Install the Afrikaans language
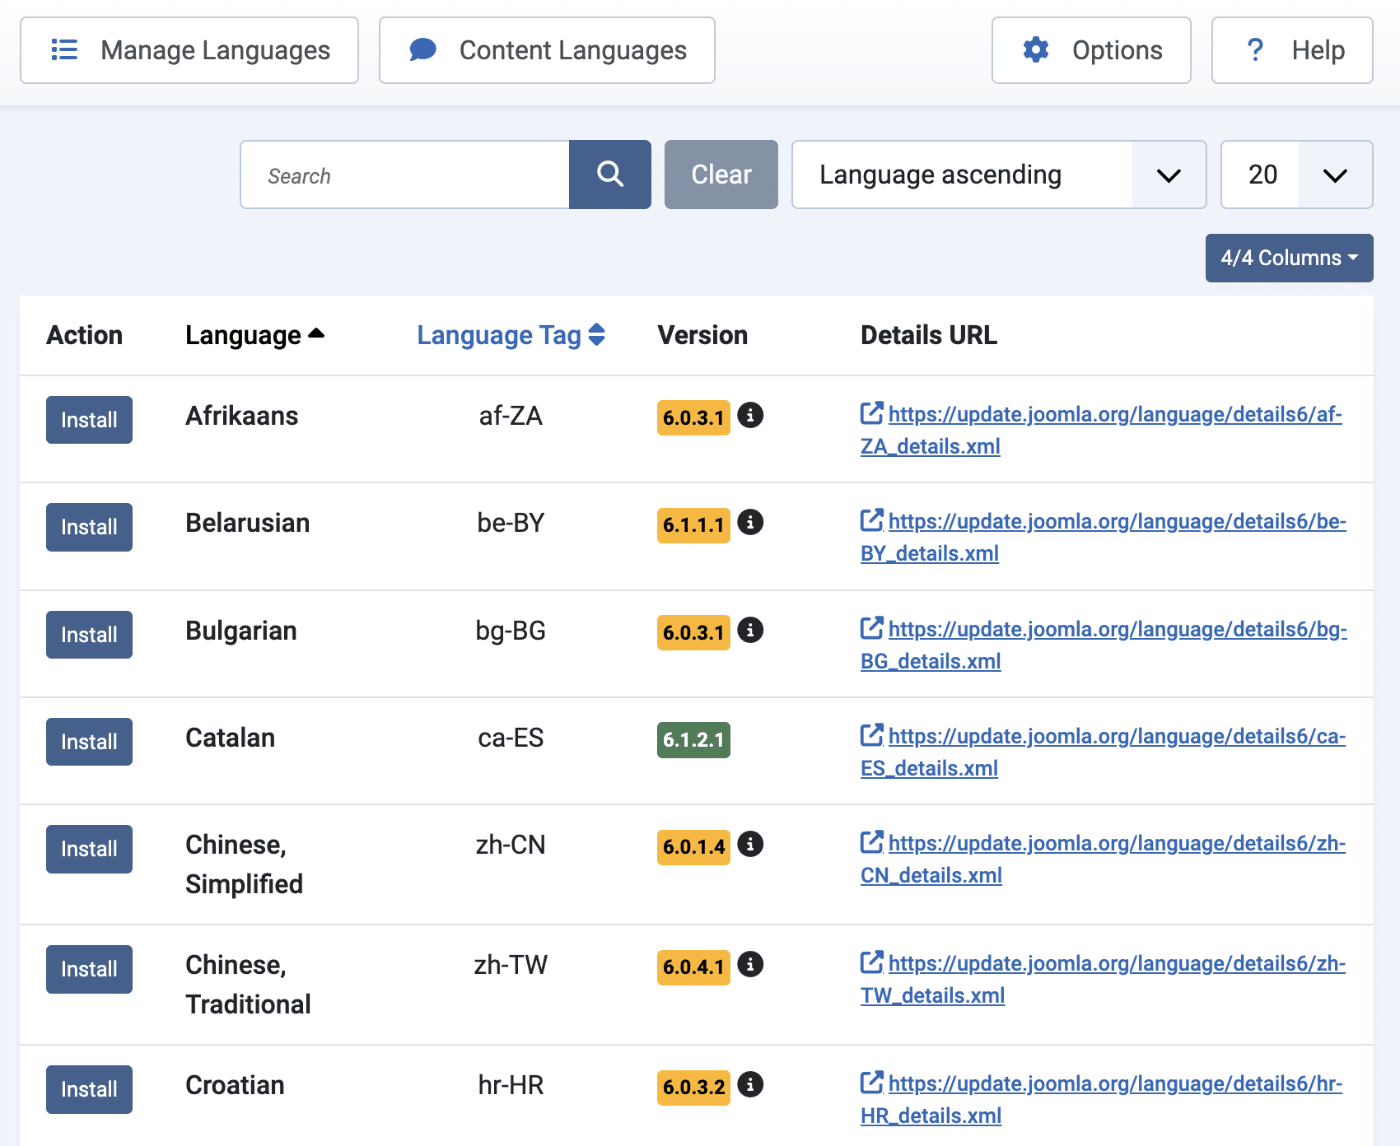Image resolution: width=1400 pixels, height=1146 pixels. 89,420
